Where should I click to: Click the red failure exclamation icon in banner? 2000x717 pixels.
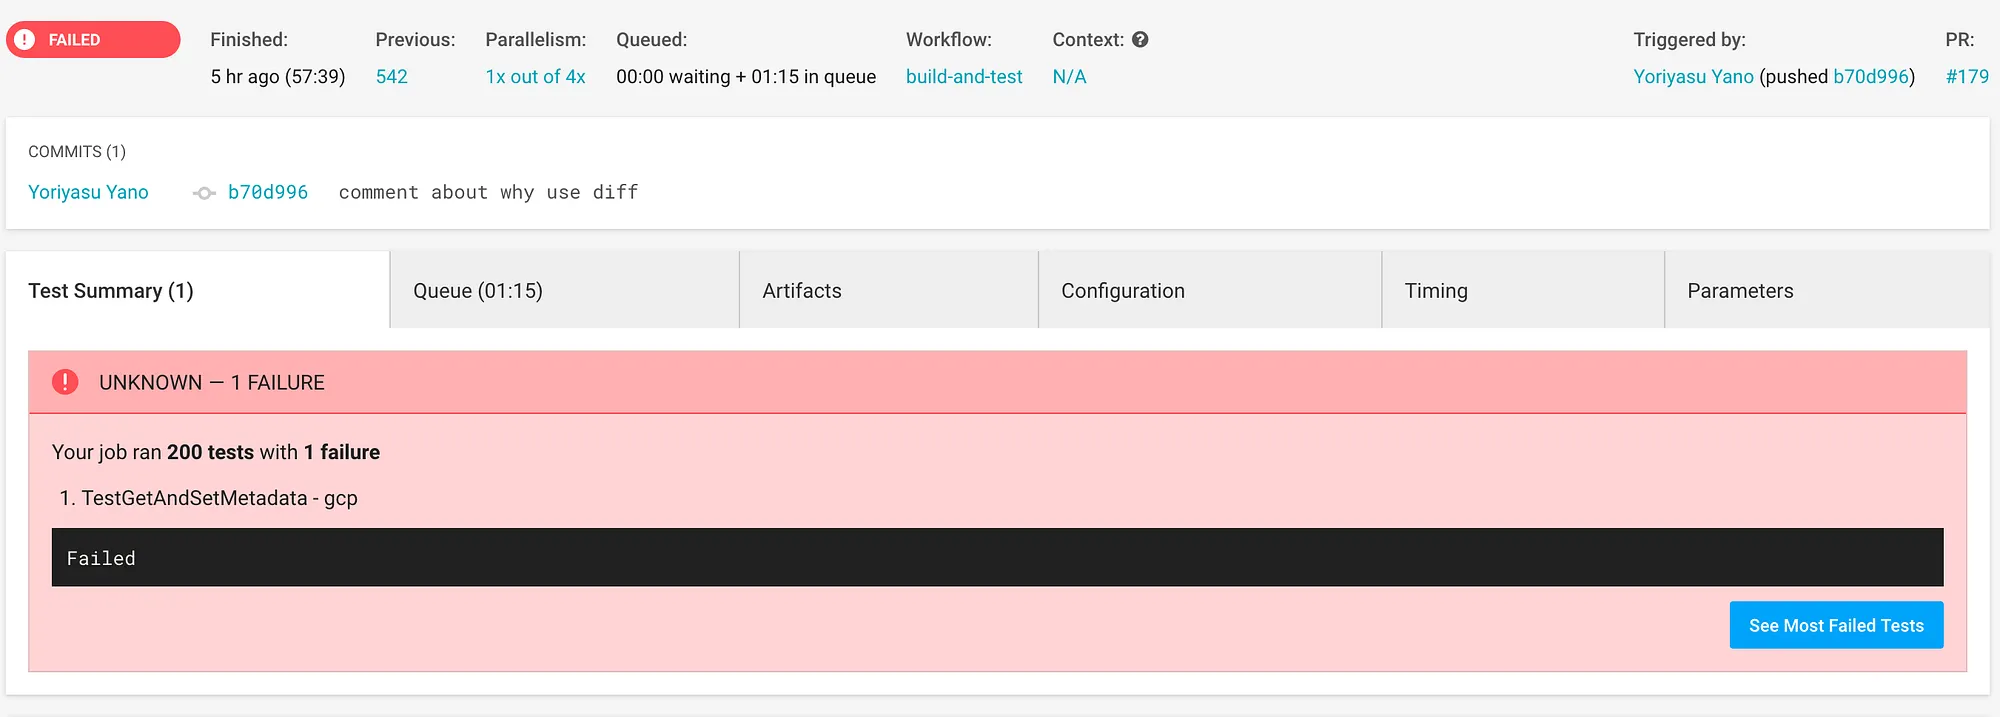(65, 382)
